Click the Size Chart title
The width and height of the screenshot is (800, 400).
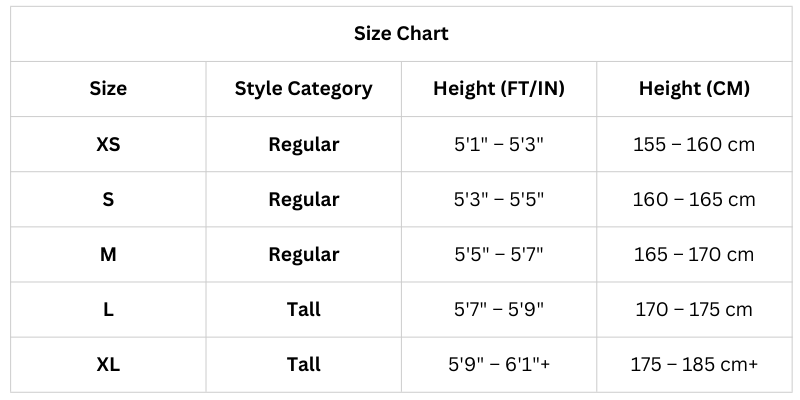click(x=401, y=34)
